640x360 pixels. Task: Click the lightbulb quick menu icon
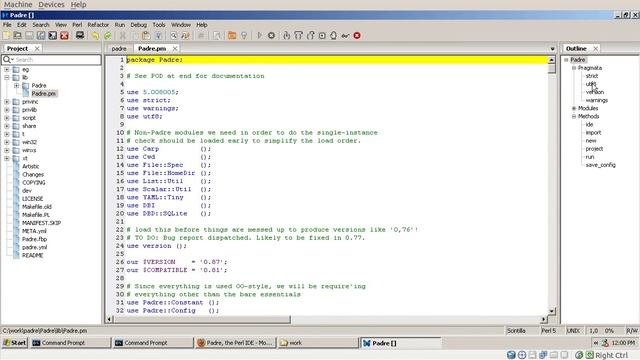244,36
